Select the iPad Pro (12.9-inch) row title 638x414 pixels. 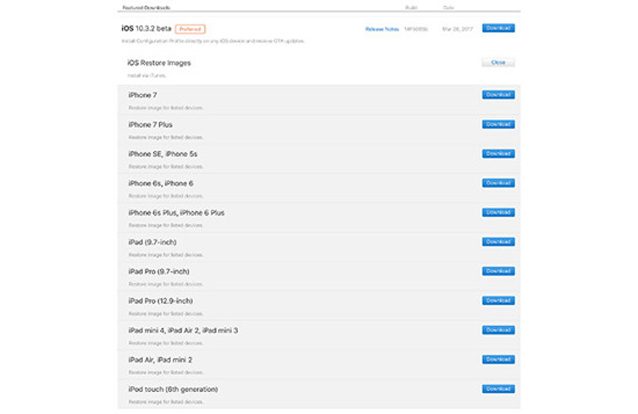[x=160, y=301]
